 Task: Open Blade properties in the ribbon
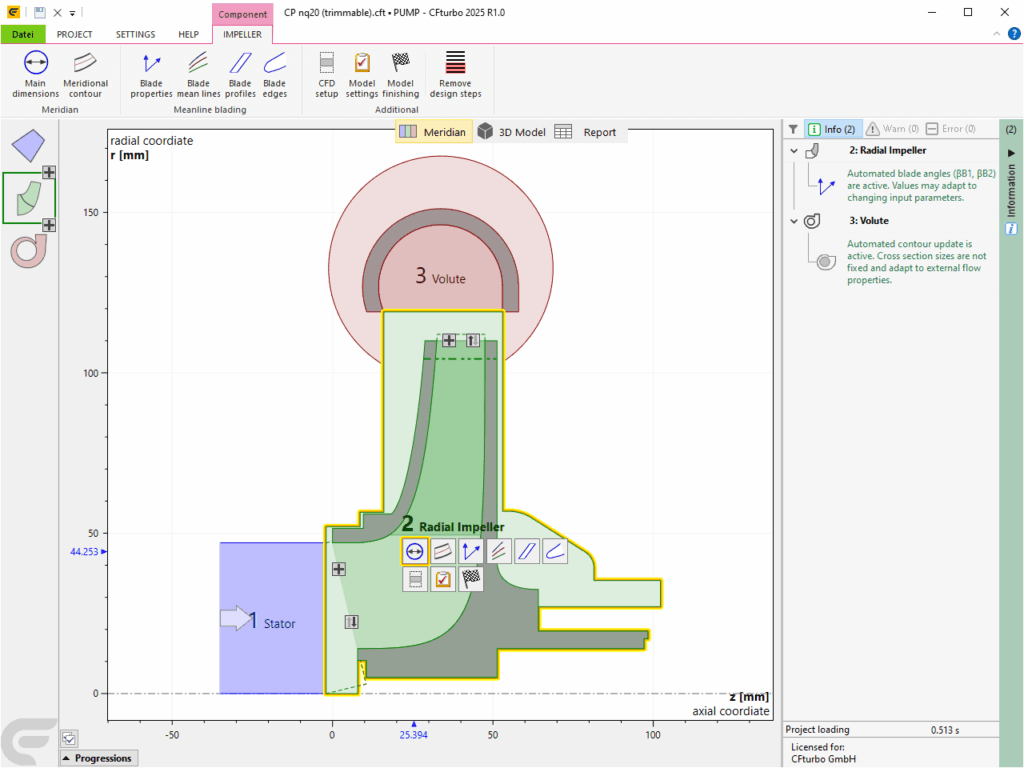151,74
